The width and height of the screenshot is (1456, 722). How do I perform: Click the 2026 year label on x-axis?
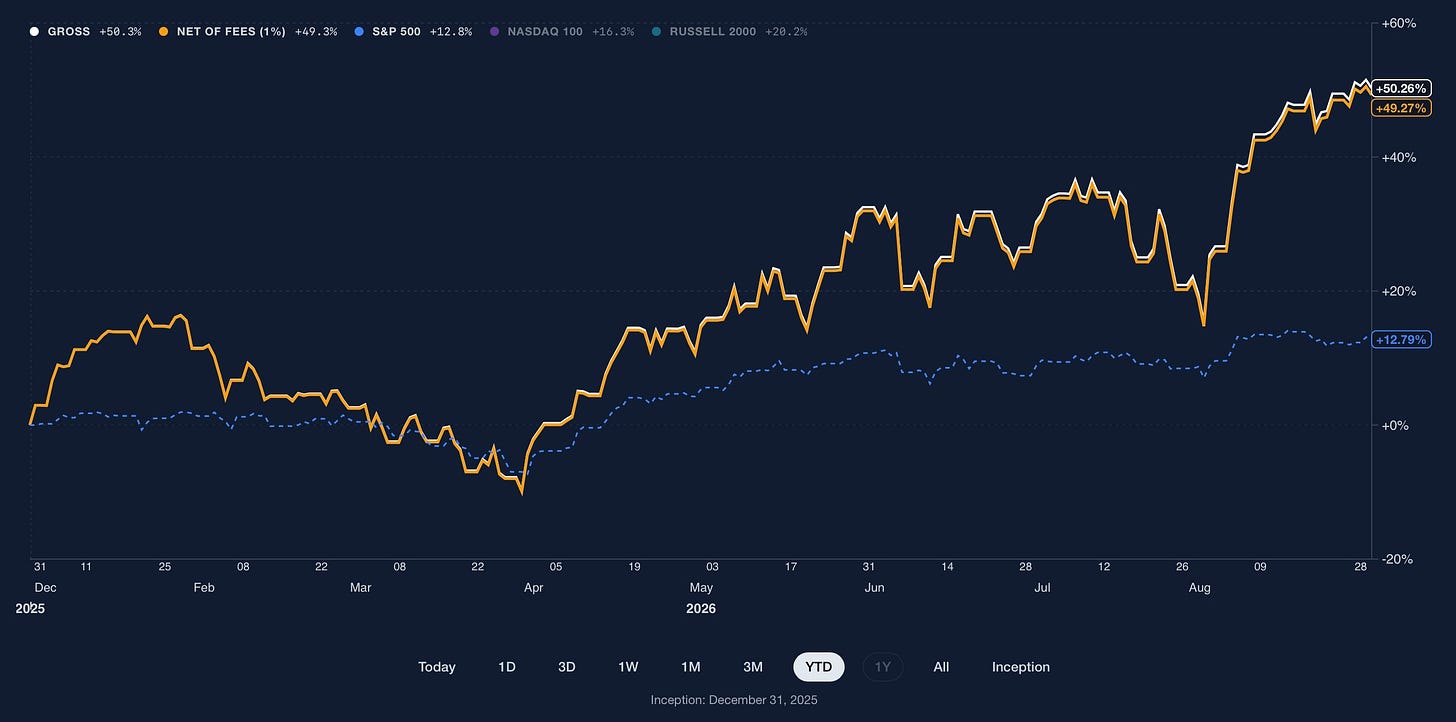701,608
